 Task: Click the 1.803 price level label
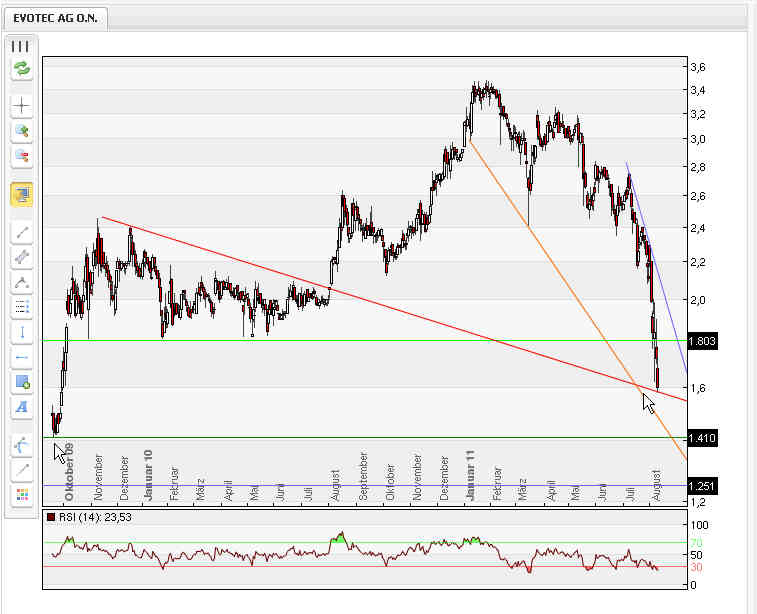point(703,342)
